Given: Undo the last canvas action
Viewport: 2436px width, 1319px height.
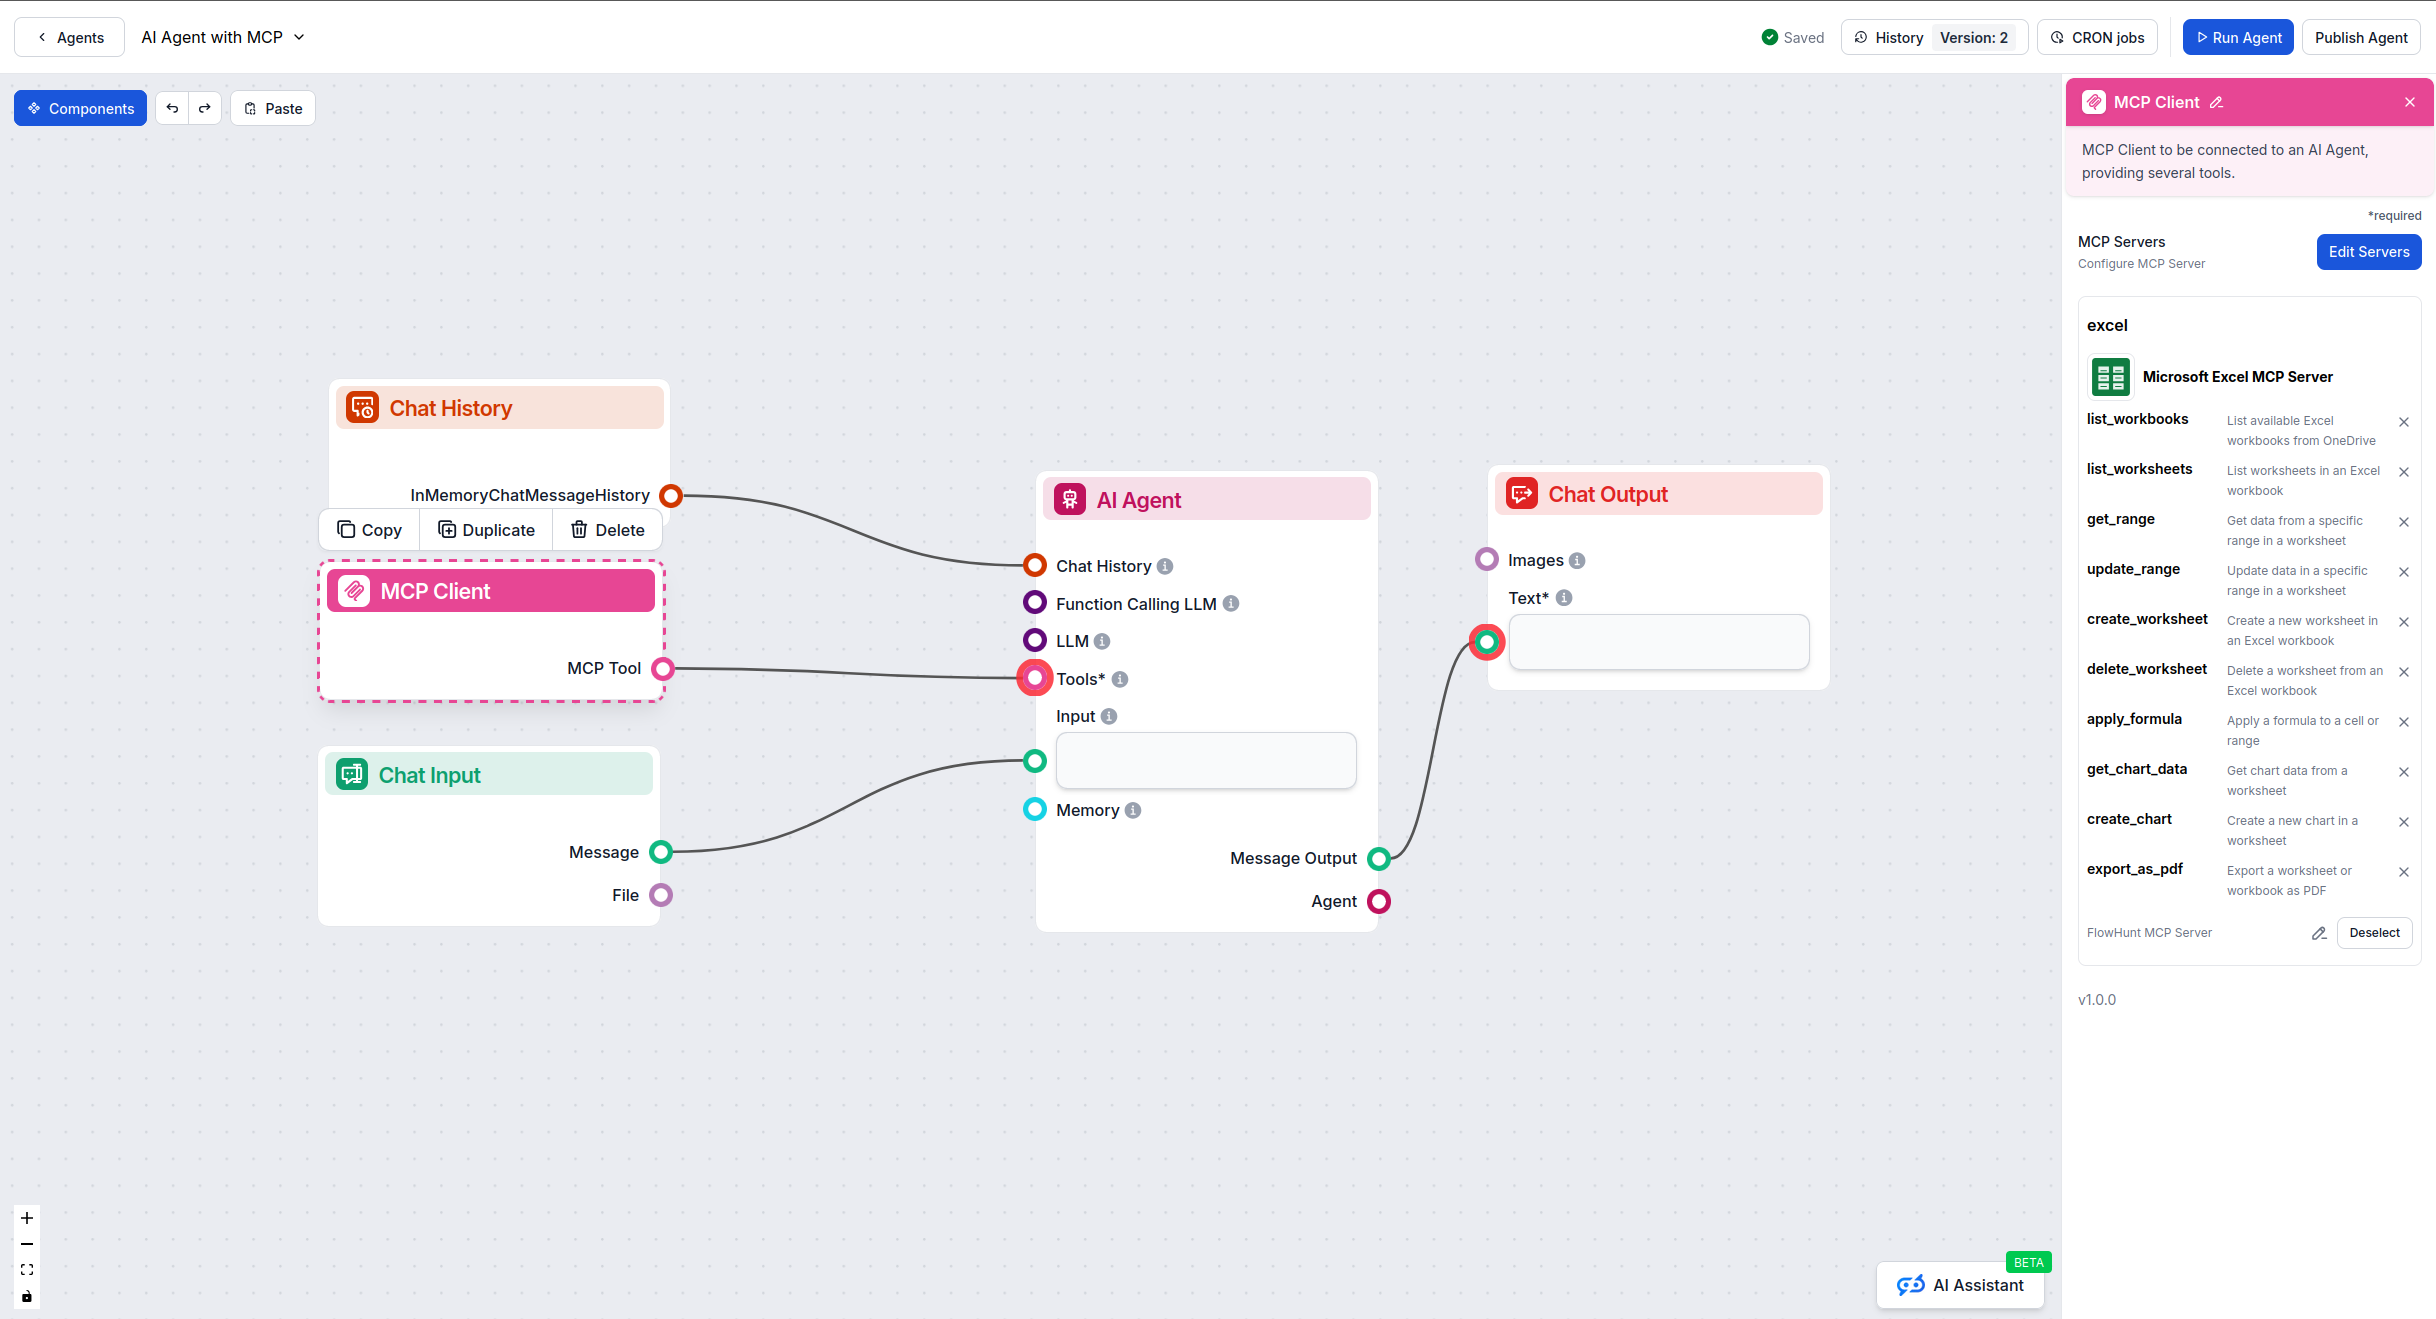Looking at the screenshot, I should 172,108.
